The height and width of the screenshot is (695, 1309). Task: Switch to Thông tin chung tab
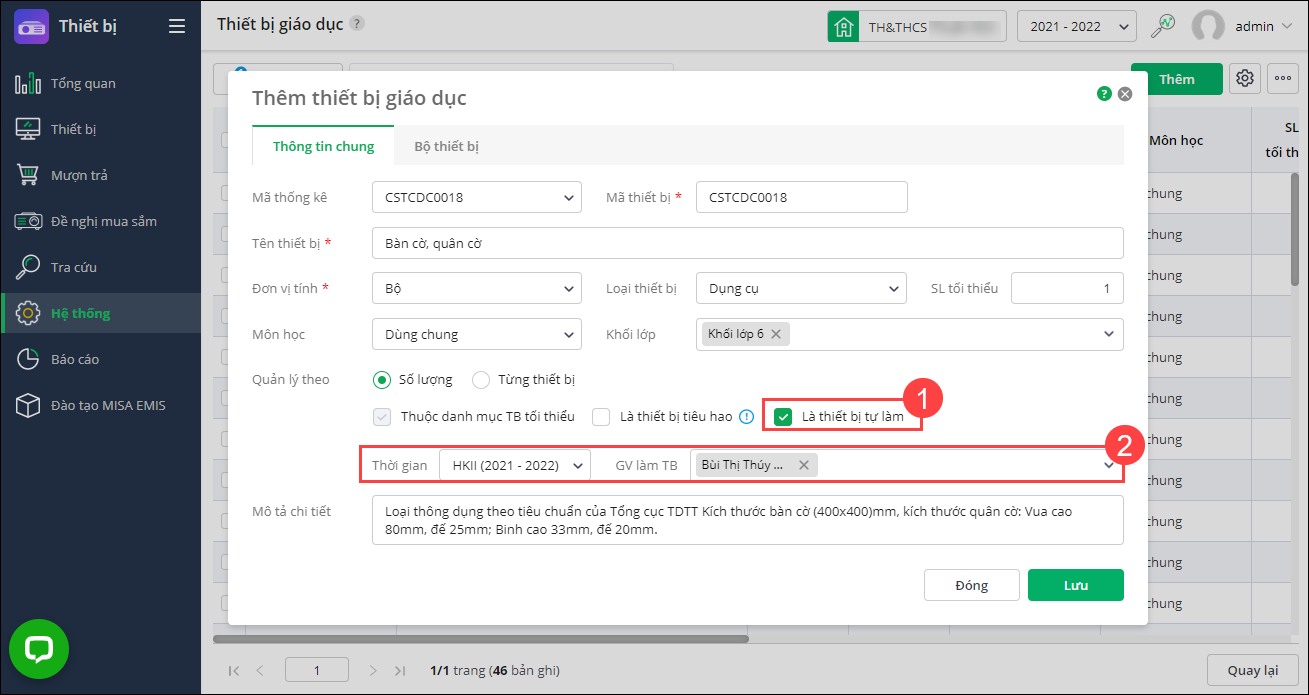click(x=323, y=146)
